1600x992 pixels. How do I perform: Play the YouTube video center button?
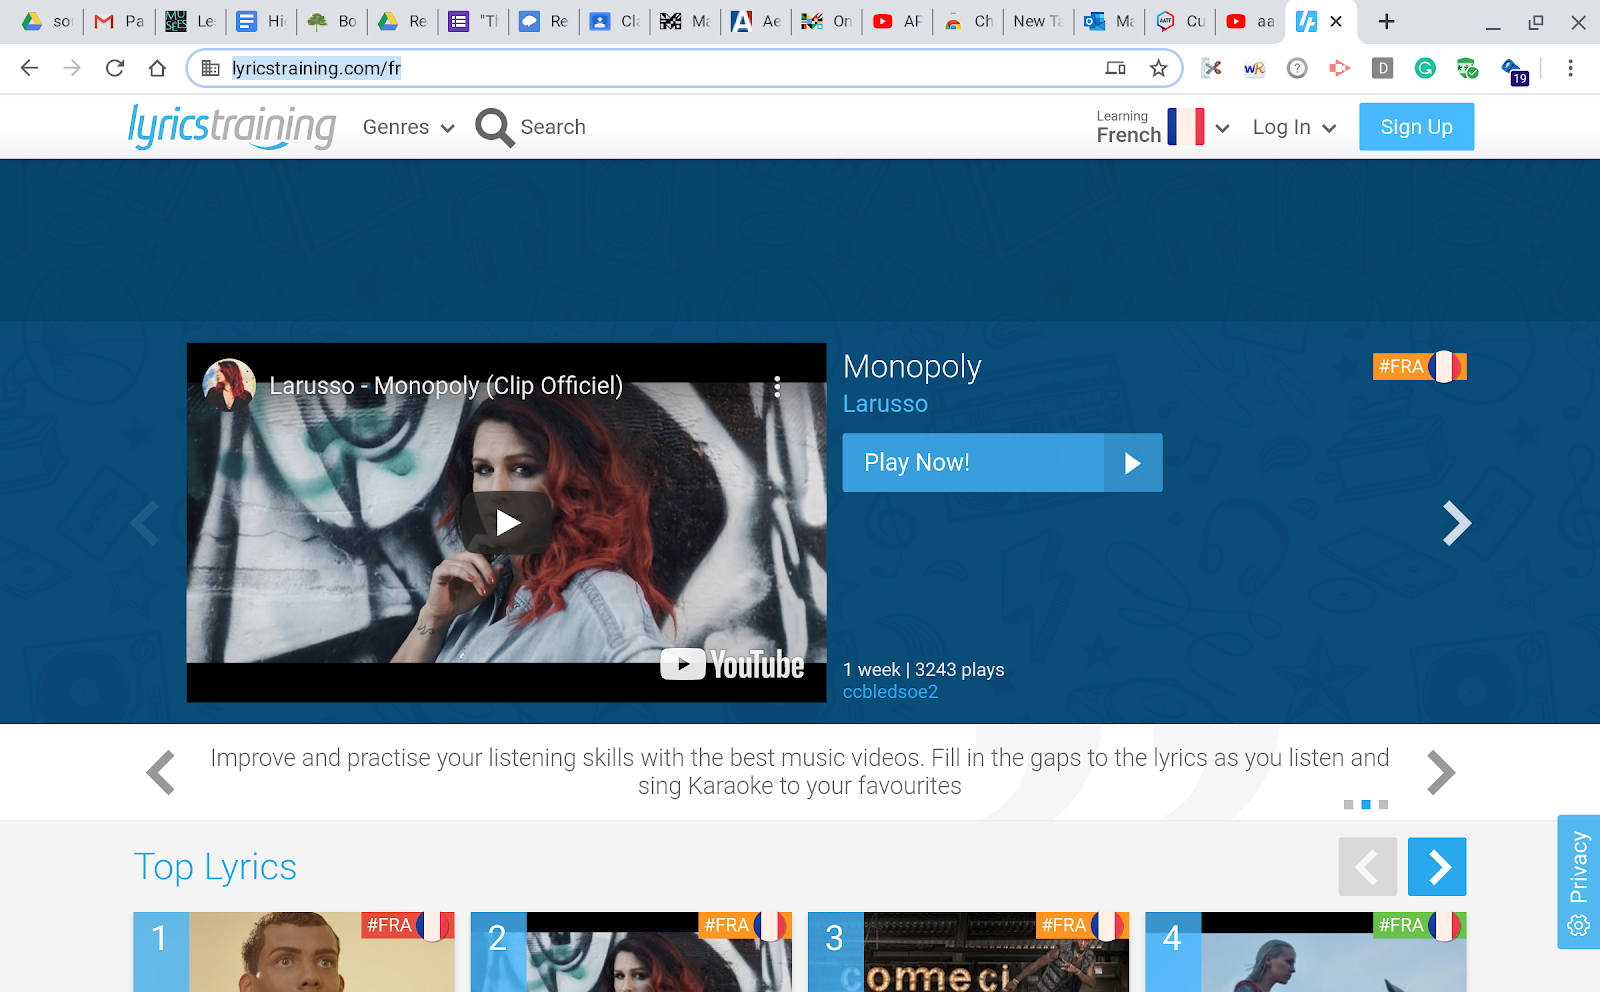tap(507, 522)
